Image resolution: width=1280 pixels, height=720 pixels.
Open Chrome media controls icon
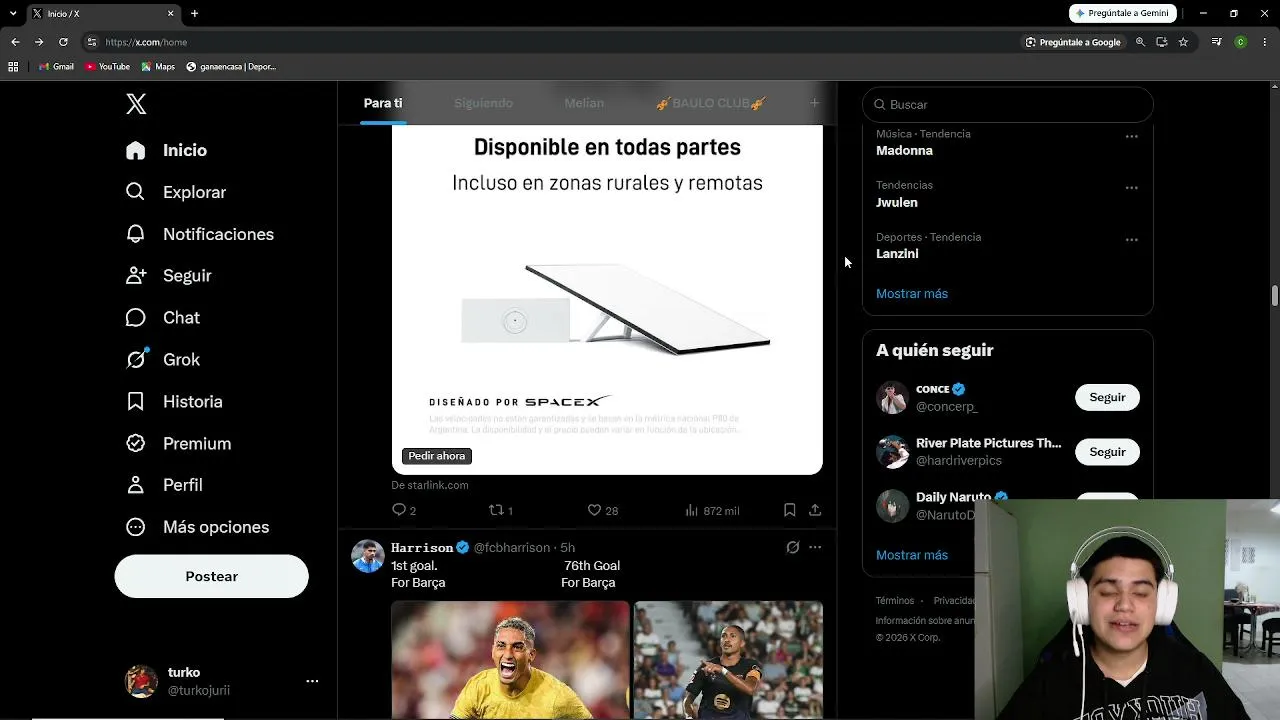[x=1216, y=42]
